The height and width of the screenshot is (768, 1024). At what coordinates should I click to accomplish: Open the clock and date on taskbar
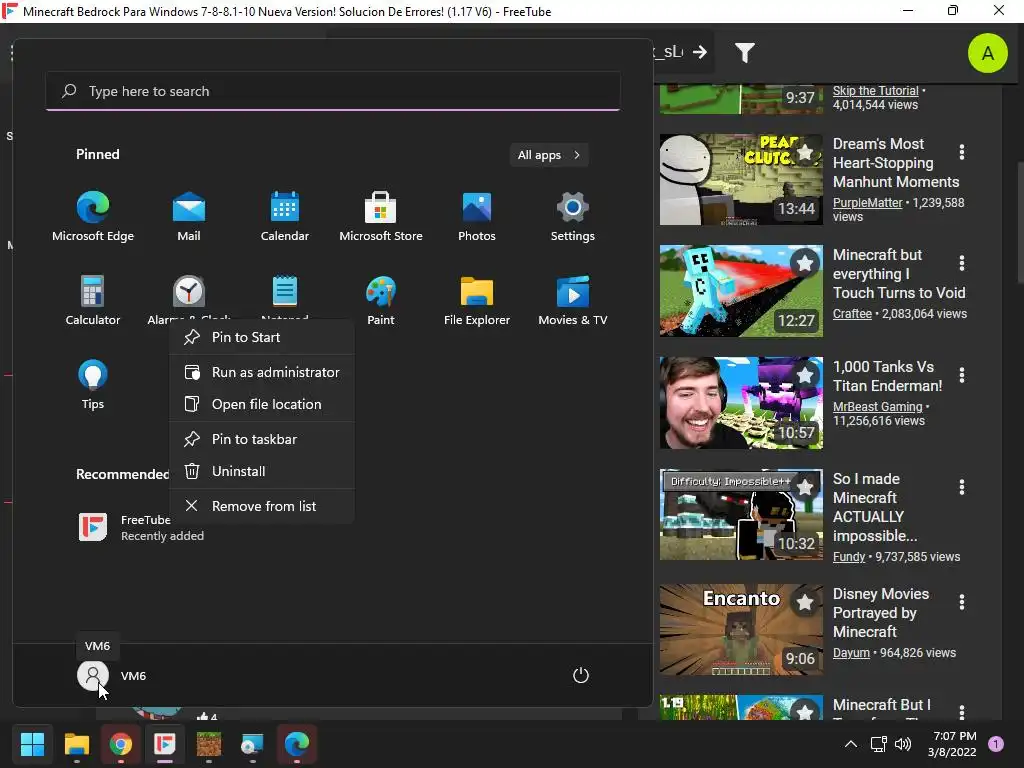point(952,744)
